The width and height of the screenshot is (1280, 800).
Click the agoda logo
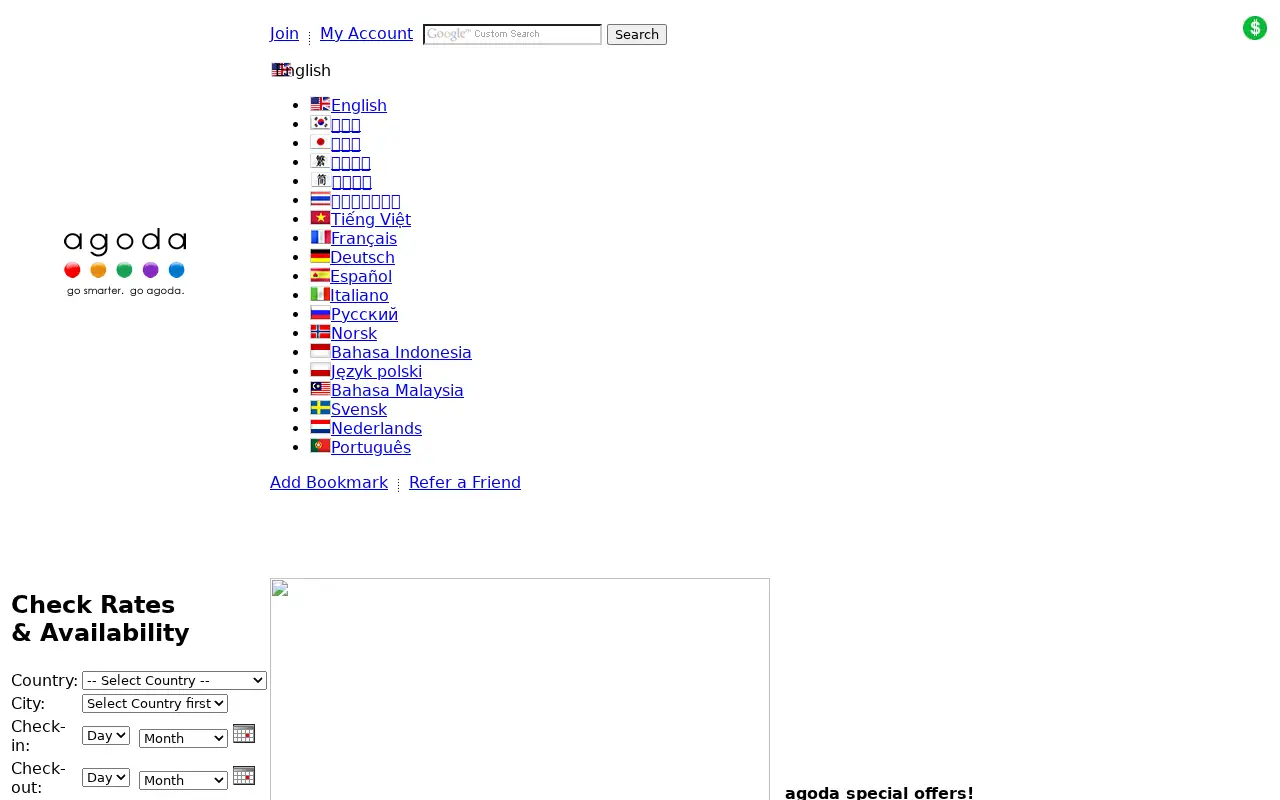[125, 262]
